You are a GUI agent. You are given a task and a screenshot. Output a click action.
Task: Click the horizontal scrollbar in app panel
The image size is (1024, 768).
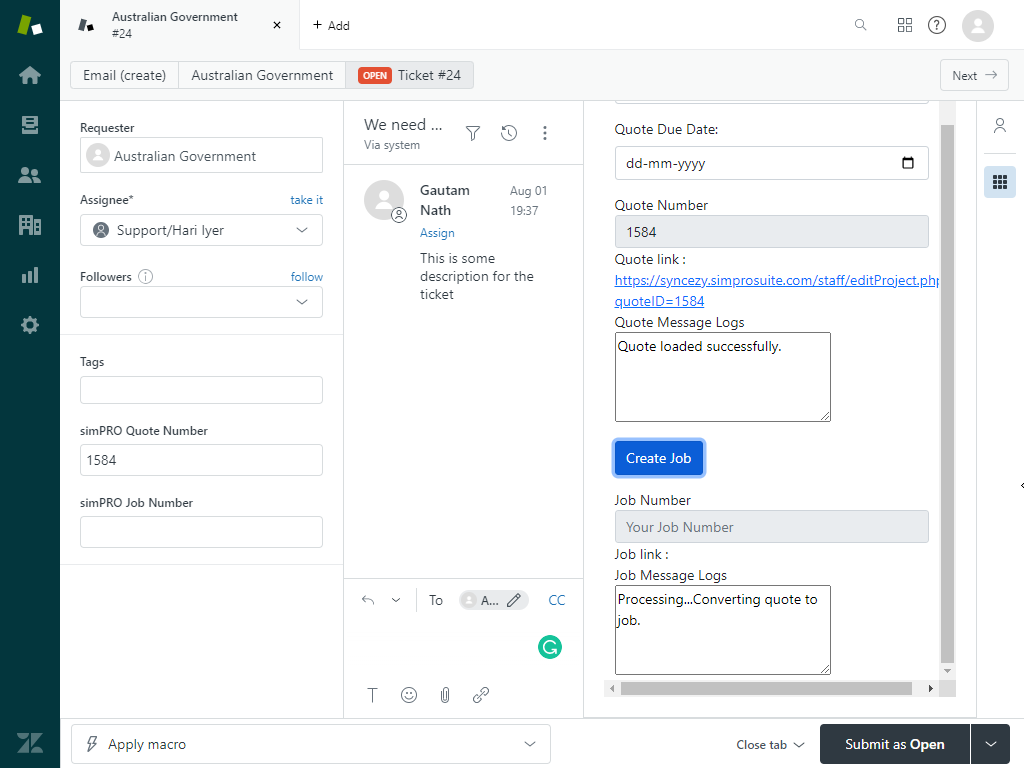point(765,688)
